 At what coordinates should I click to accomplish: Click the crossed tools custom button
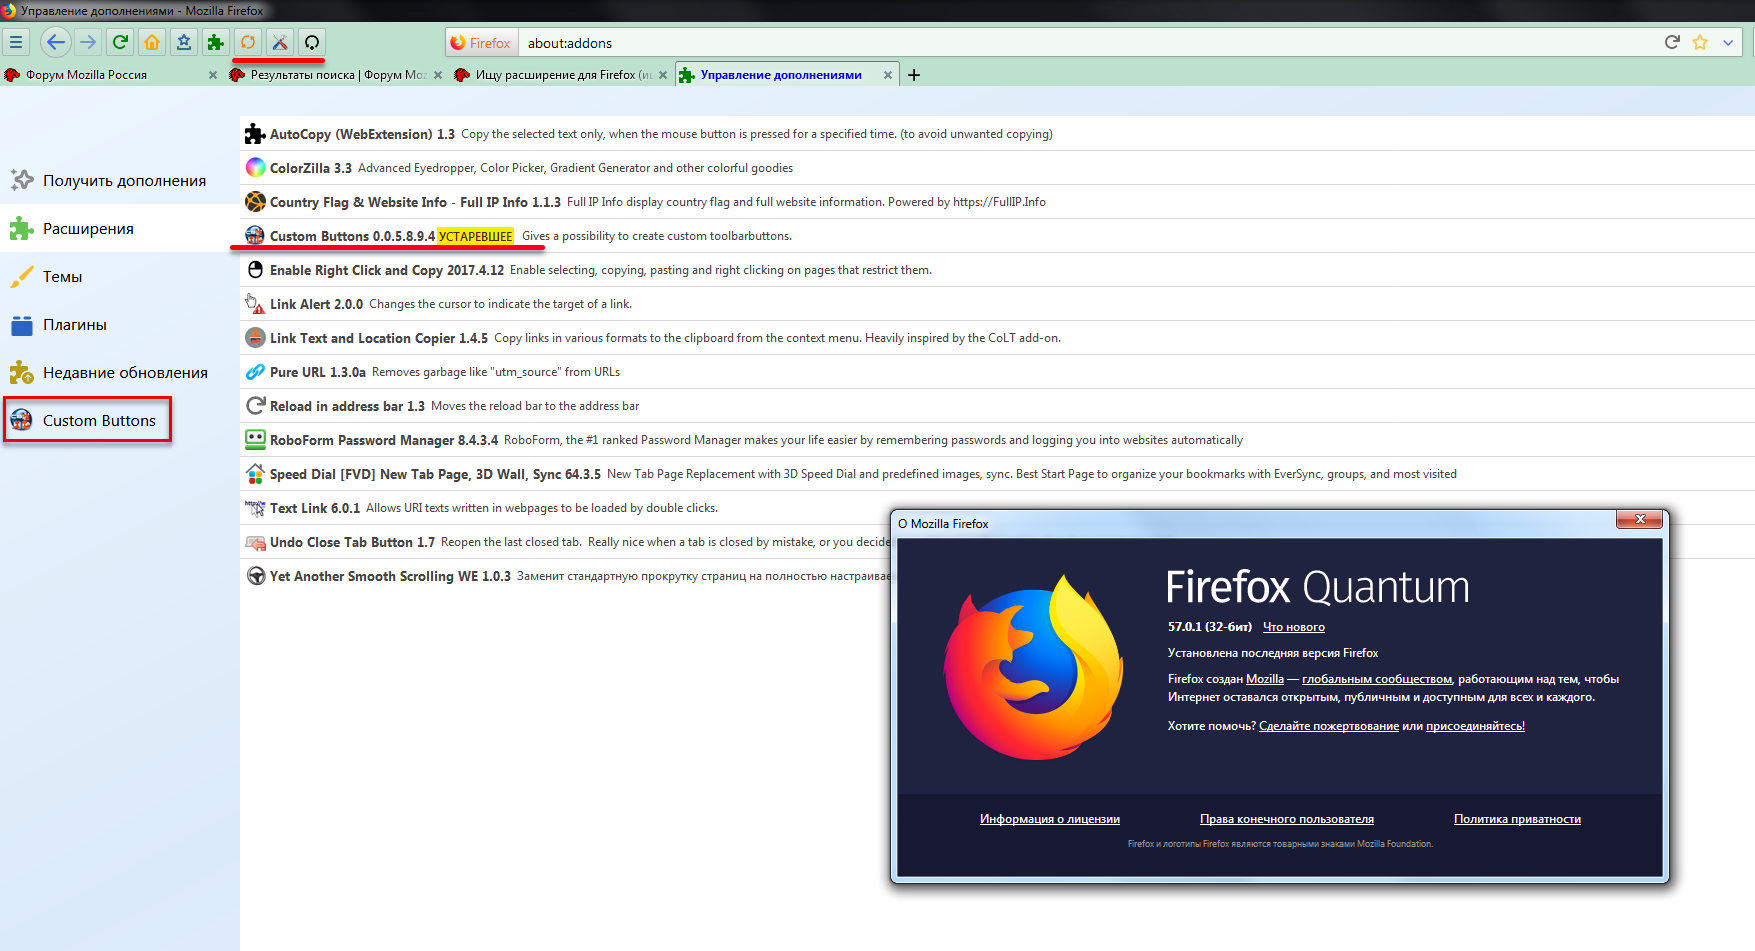click(x=280, y=42)
